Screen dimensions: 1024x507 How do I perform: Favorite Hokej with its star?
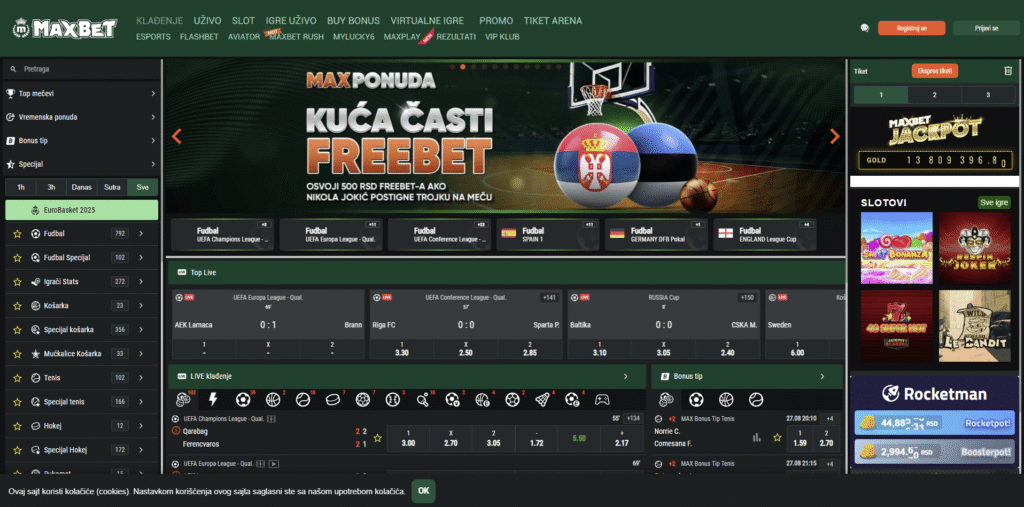pos(18,426)
